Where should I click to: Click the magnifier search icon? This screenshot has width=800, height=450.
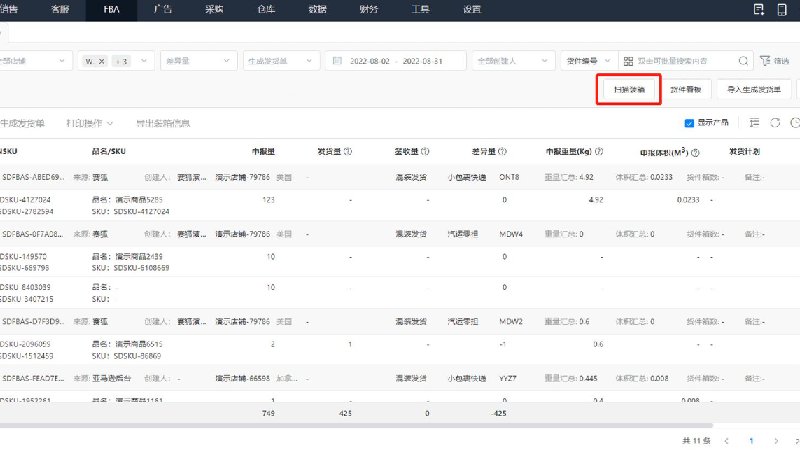pos(743,61)
